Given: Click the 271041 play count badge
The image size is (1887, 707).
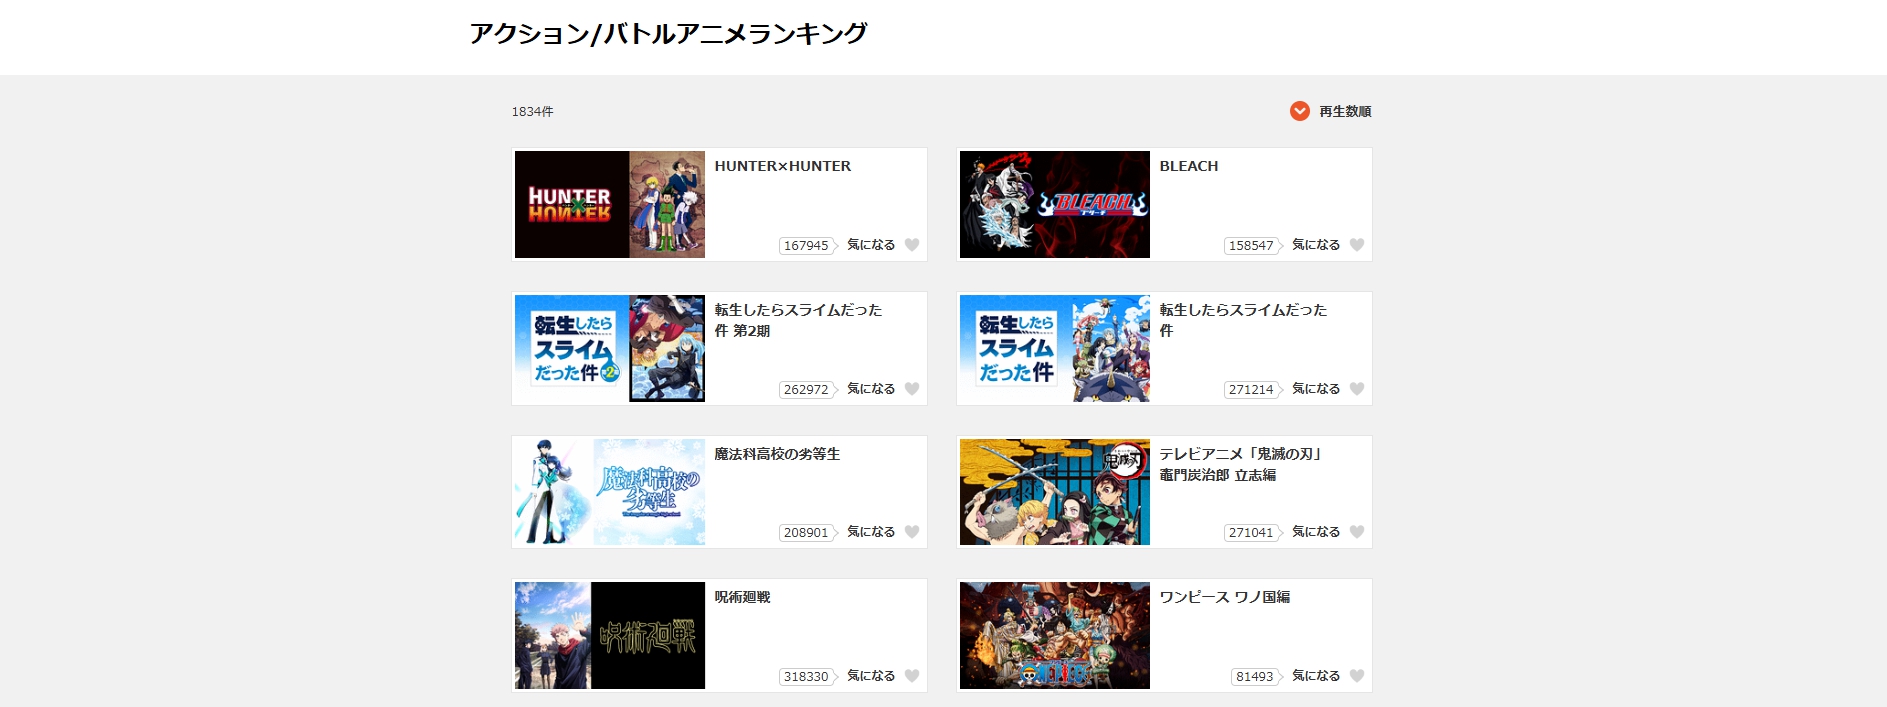Looking at the screenshot, I should [1253, 533].
